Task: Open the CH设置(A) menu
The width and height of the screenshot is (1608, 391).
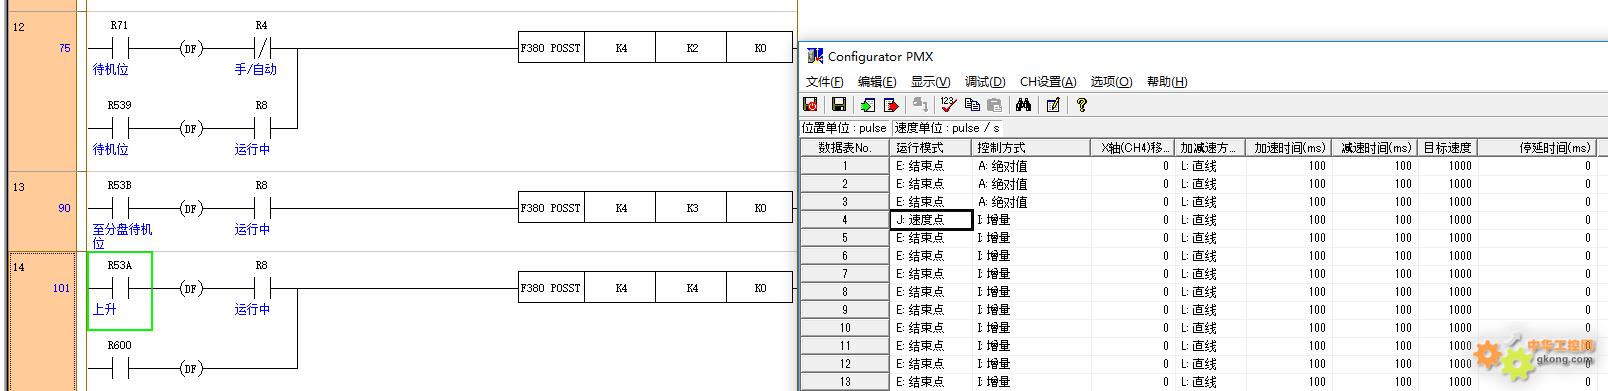Action: tap(1048, 82)
